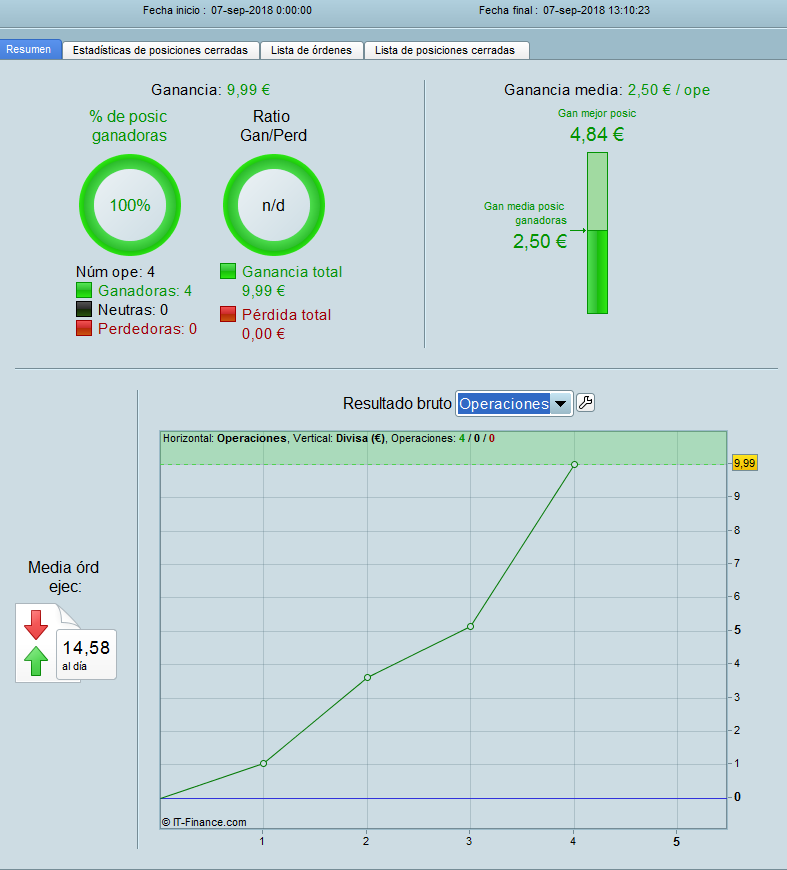787x870 pixels.
Task: Click the wrench settings icon beside Operaciones
Action: click(586, 402)
